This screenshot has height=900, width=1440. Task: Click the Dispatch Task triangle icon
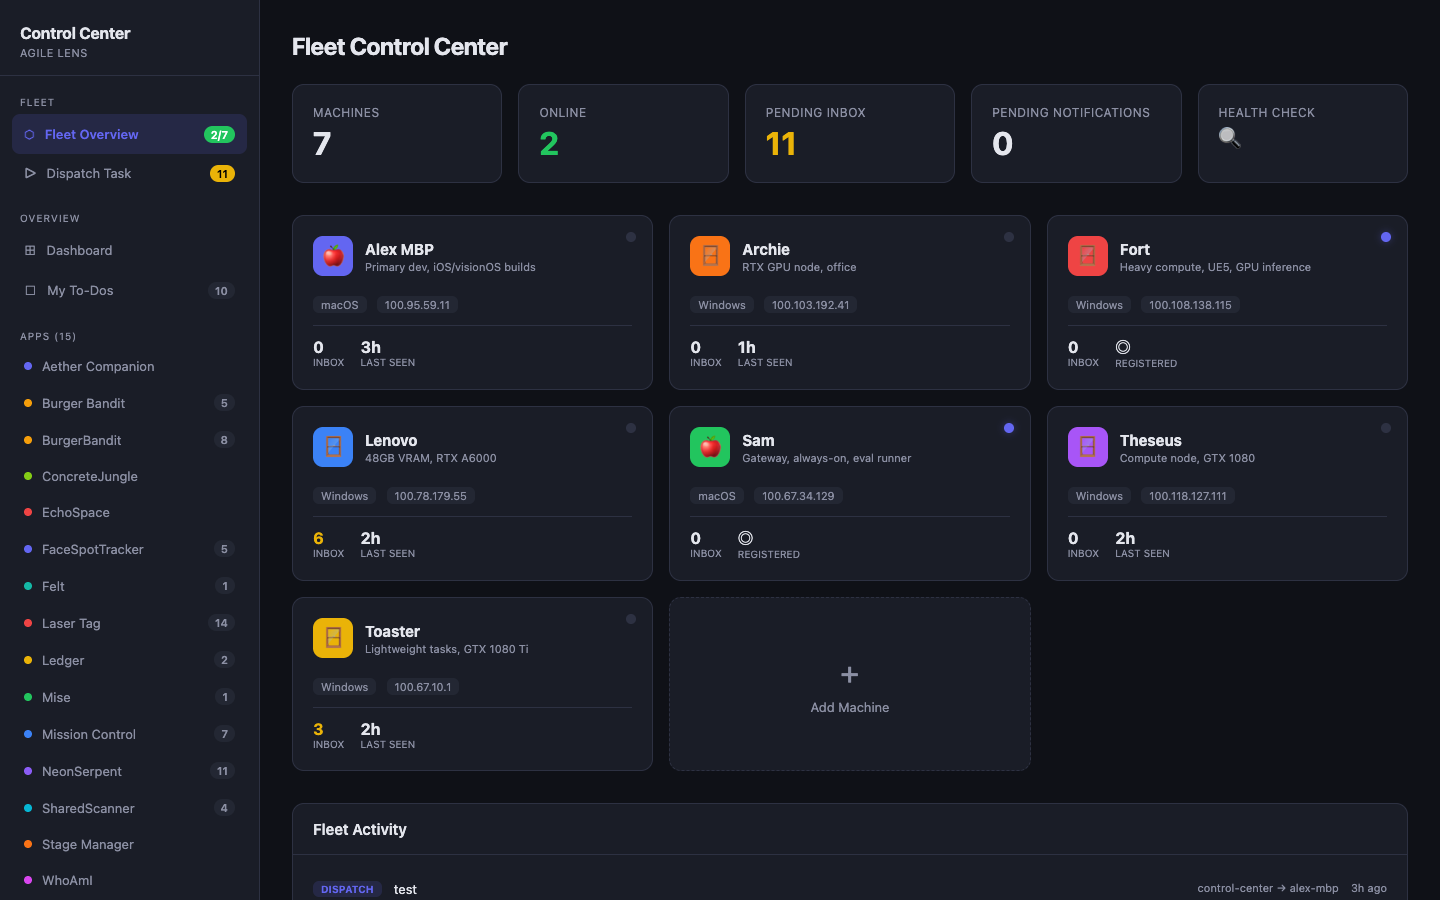[30, 173]
